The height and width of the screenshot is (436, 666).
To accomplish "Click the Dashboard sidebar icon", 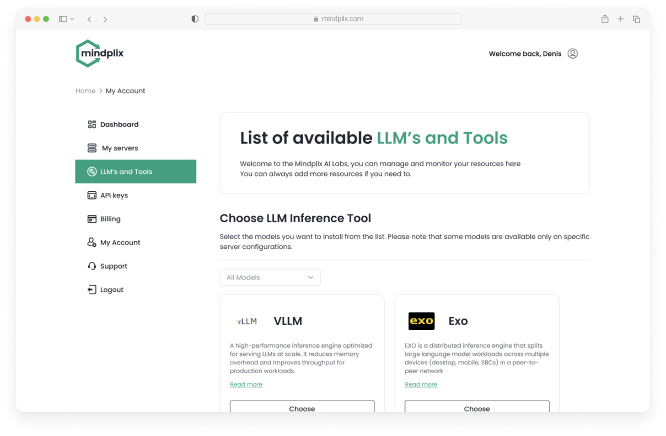I will pos(92,124).
